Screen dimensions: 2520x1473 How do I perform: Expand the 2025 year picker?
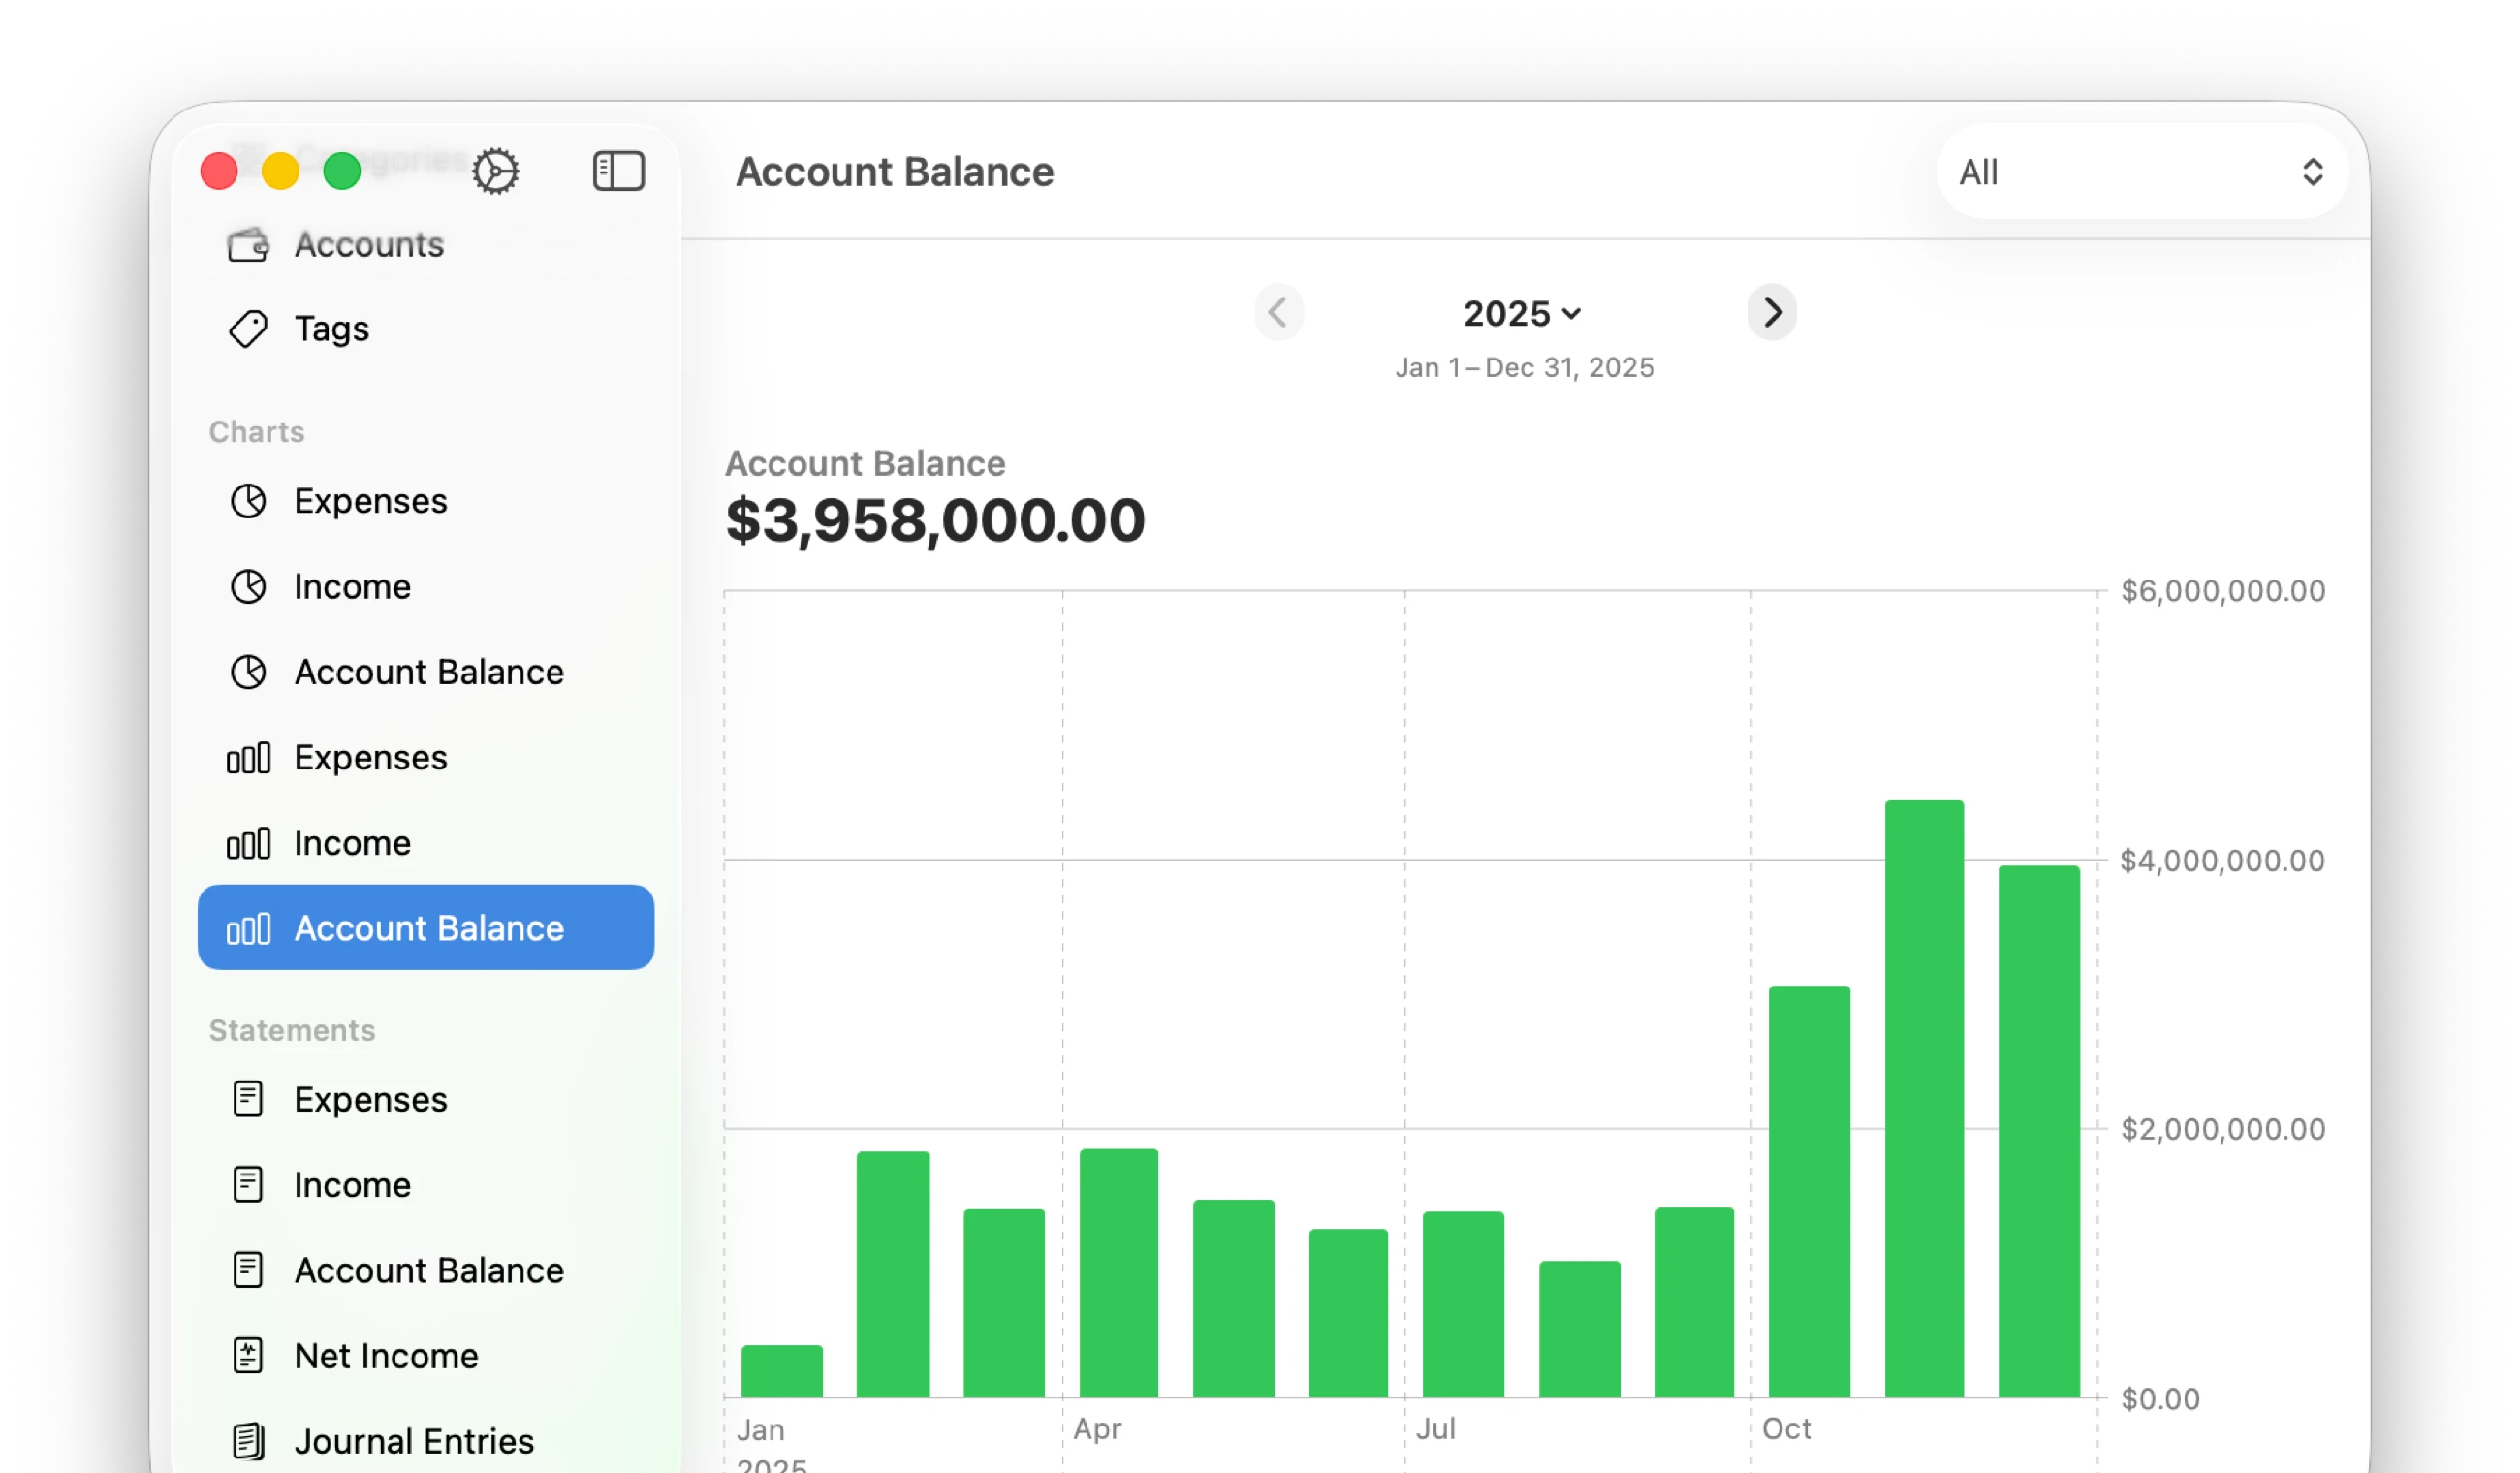1521,313
